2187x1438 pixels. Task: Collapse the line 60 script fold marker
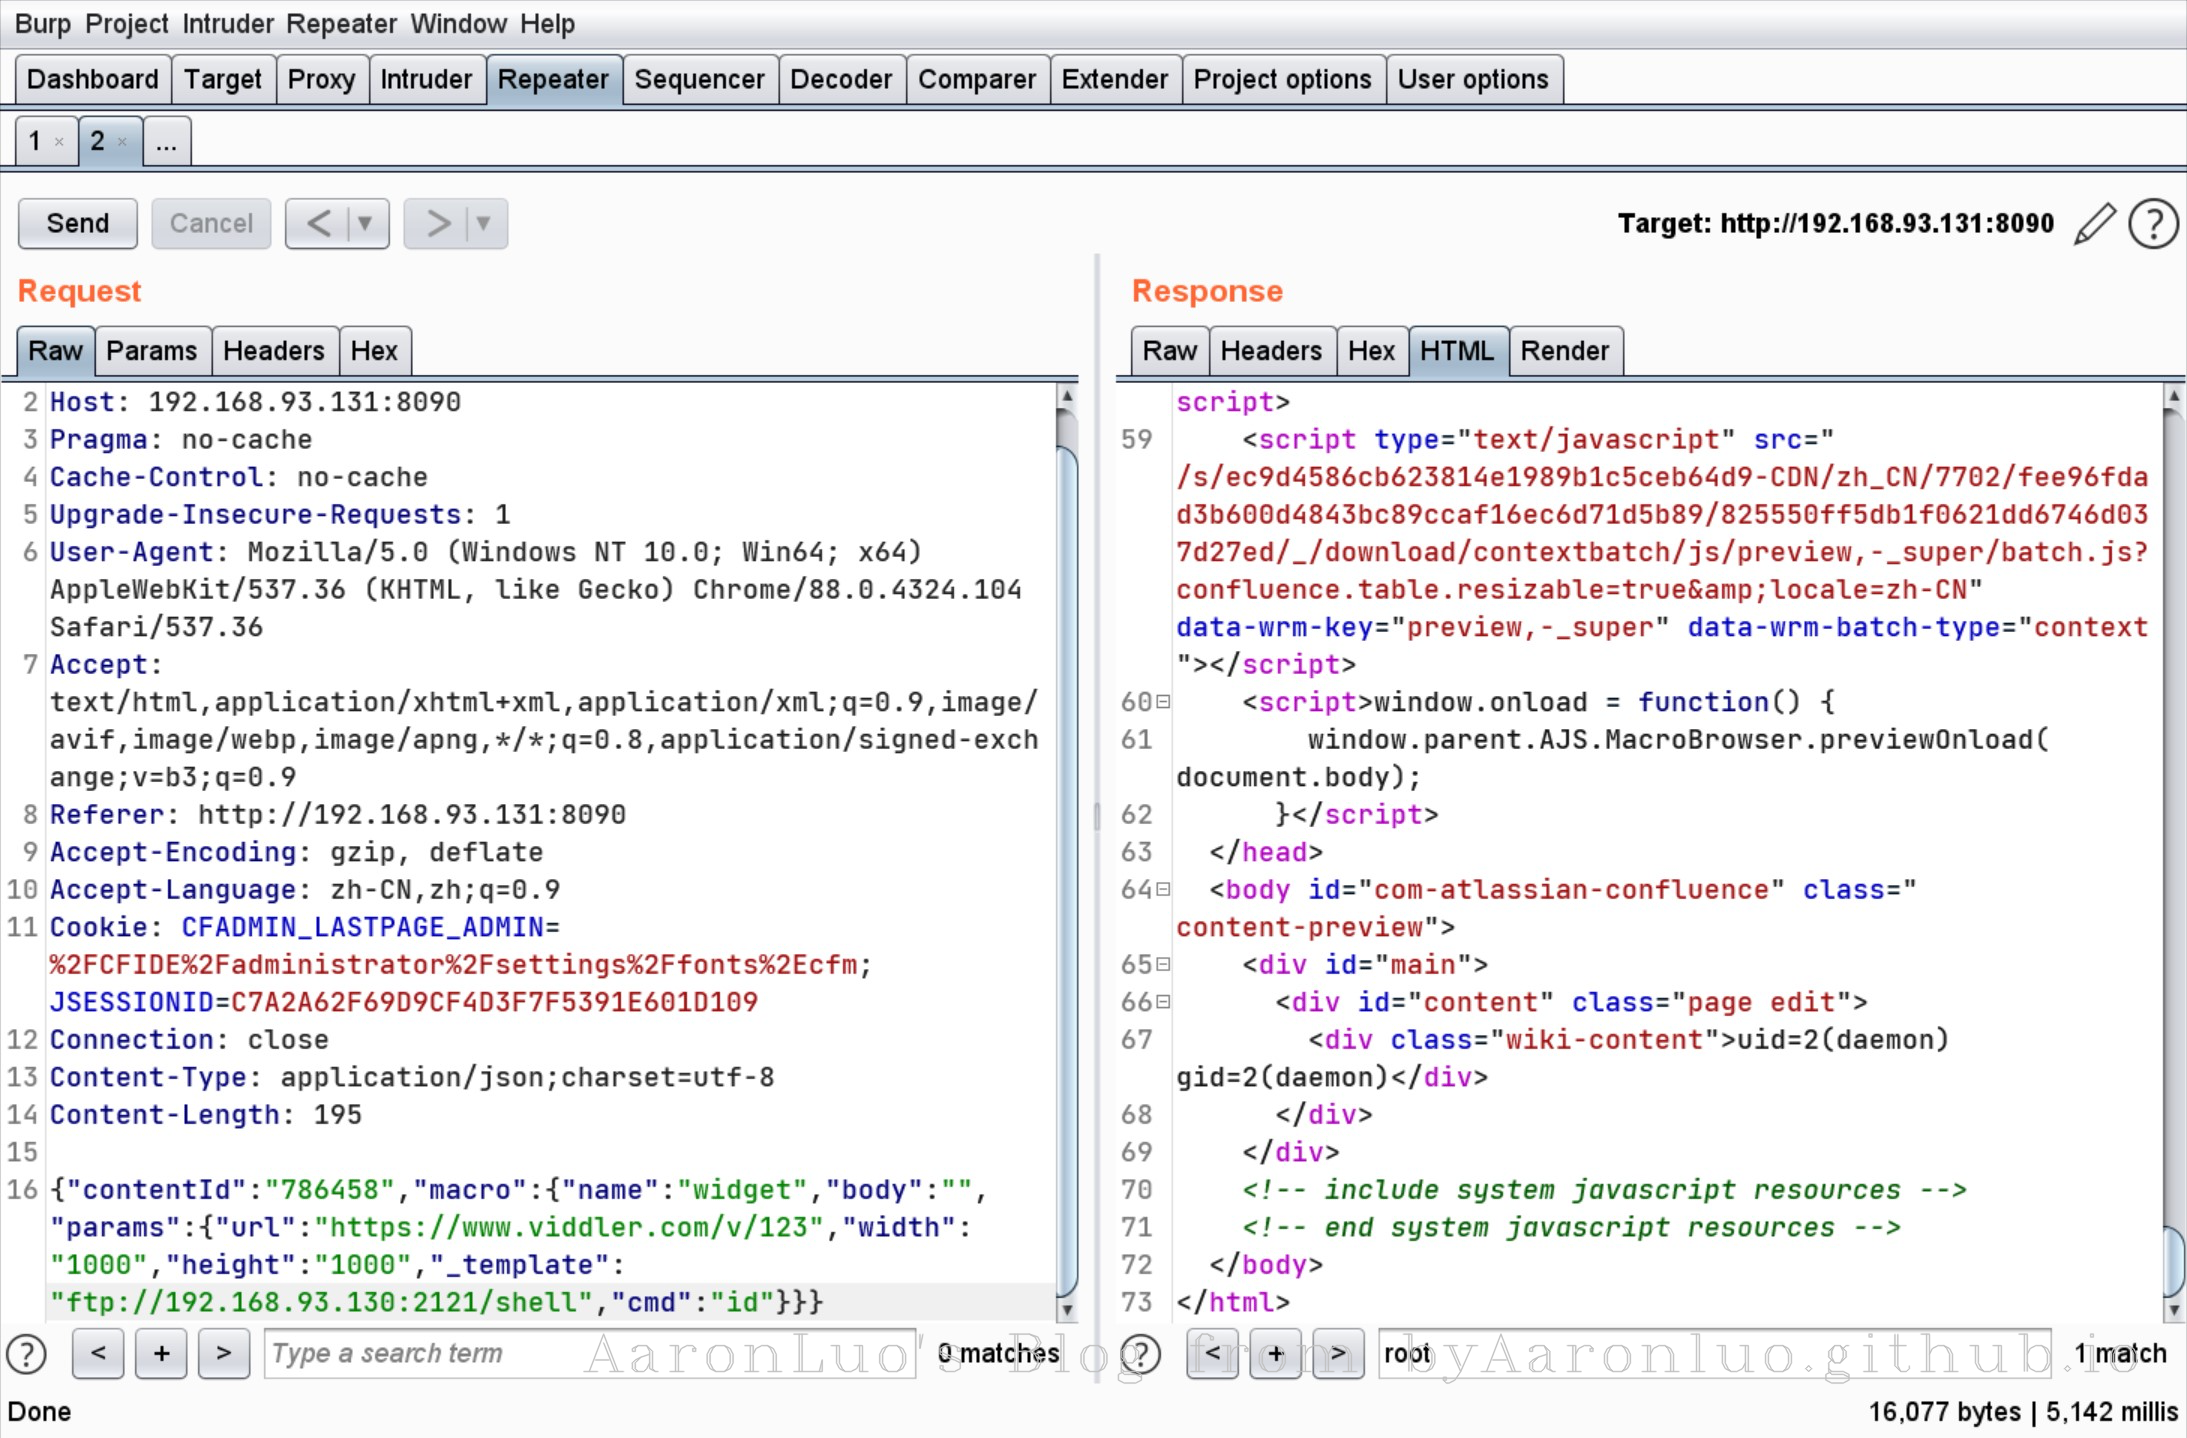pyautogui.click(x=1163, y=702)
